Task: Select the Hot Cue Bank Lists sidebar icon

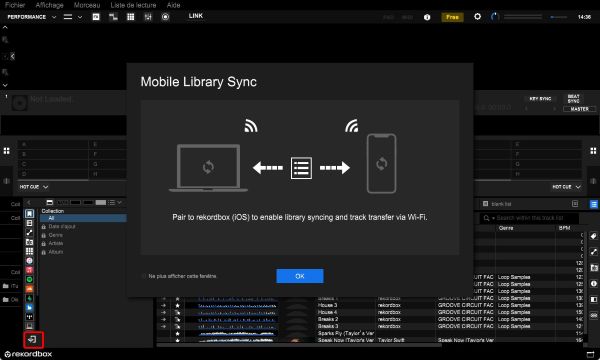Action: (x=29, y=242)
